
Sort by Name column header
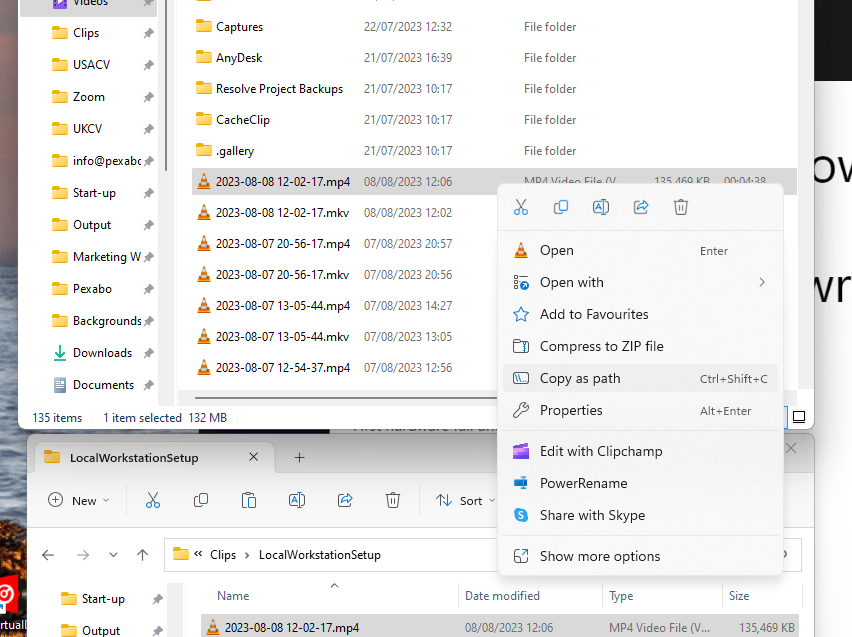click(x=233, y=596)
